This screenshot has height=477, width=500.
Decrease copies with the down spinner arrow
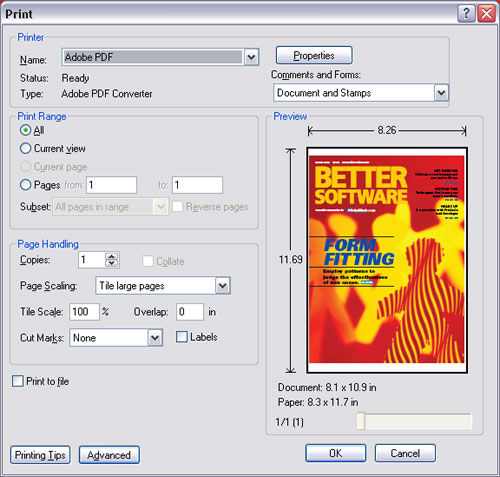[x=112, y=264]
